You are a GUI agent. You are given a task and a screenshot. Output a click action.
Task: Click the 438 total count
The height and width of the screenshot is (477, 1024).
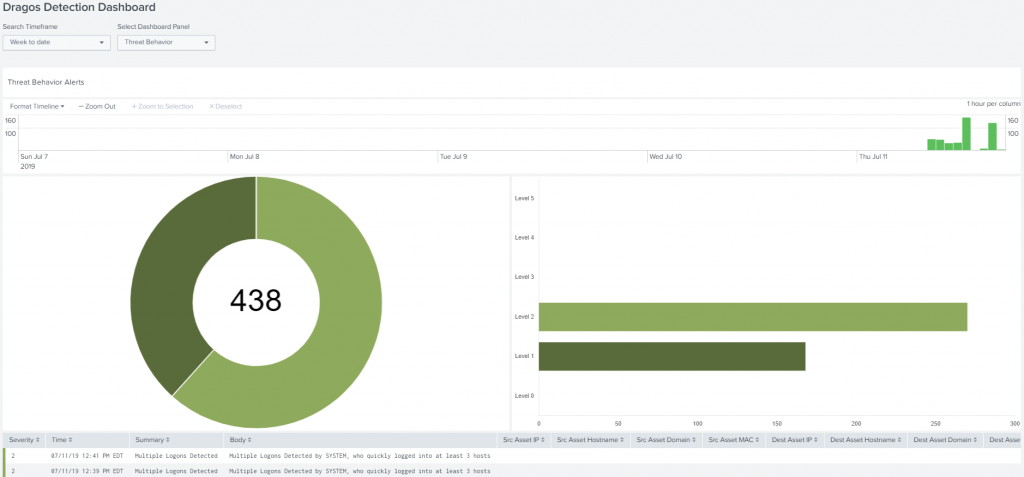(x=256, y=301)
